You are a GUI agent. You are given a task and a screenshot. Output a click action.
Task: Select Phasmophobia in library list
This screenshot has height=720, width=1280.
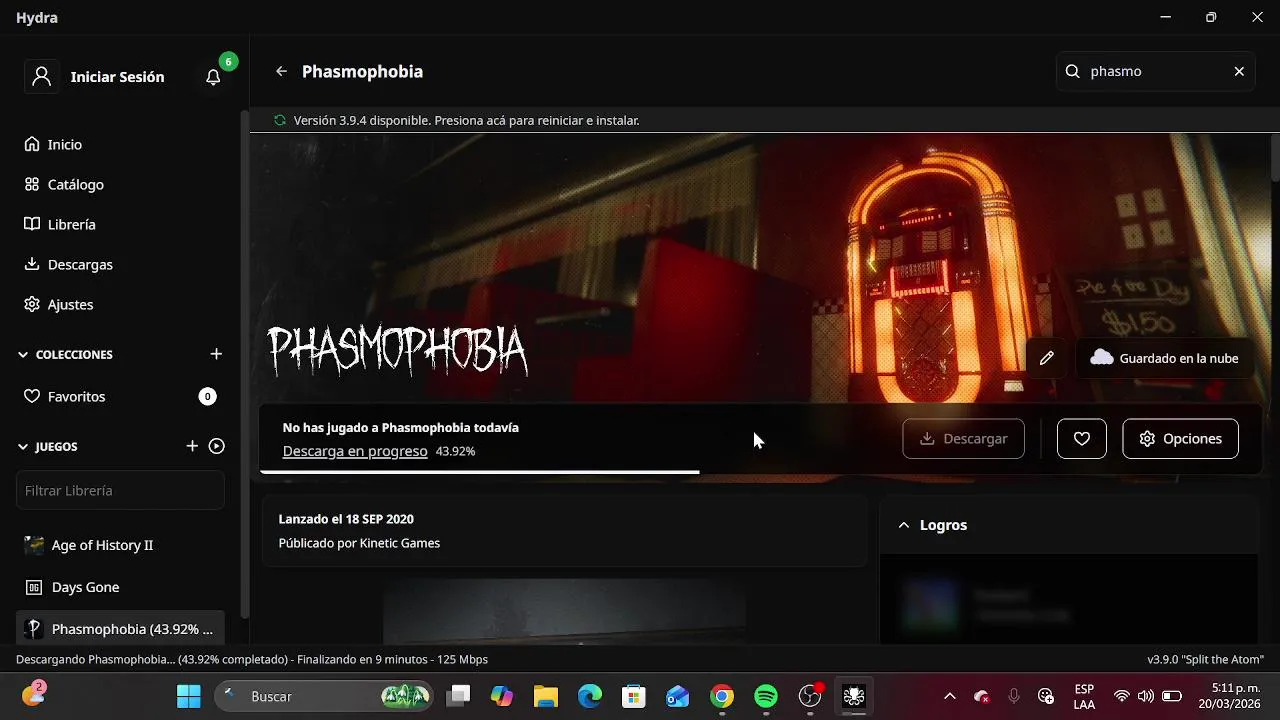pos(120,629)
